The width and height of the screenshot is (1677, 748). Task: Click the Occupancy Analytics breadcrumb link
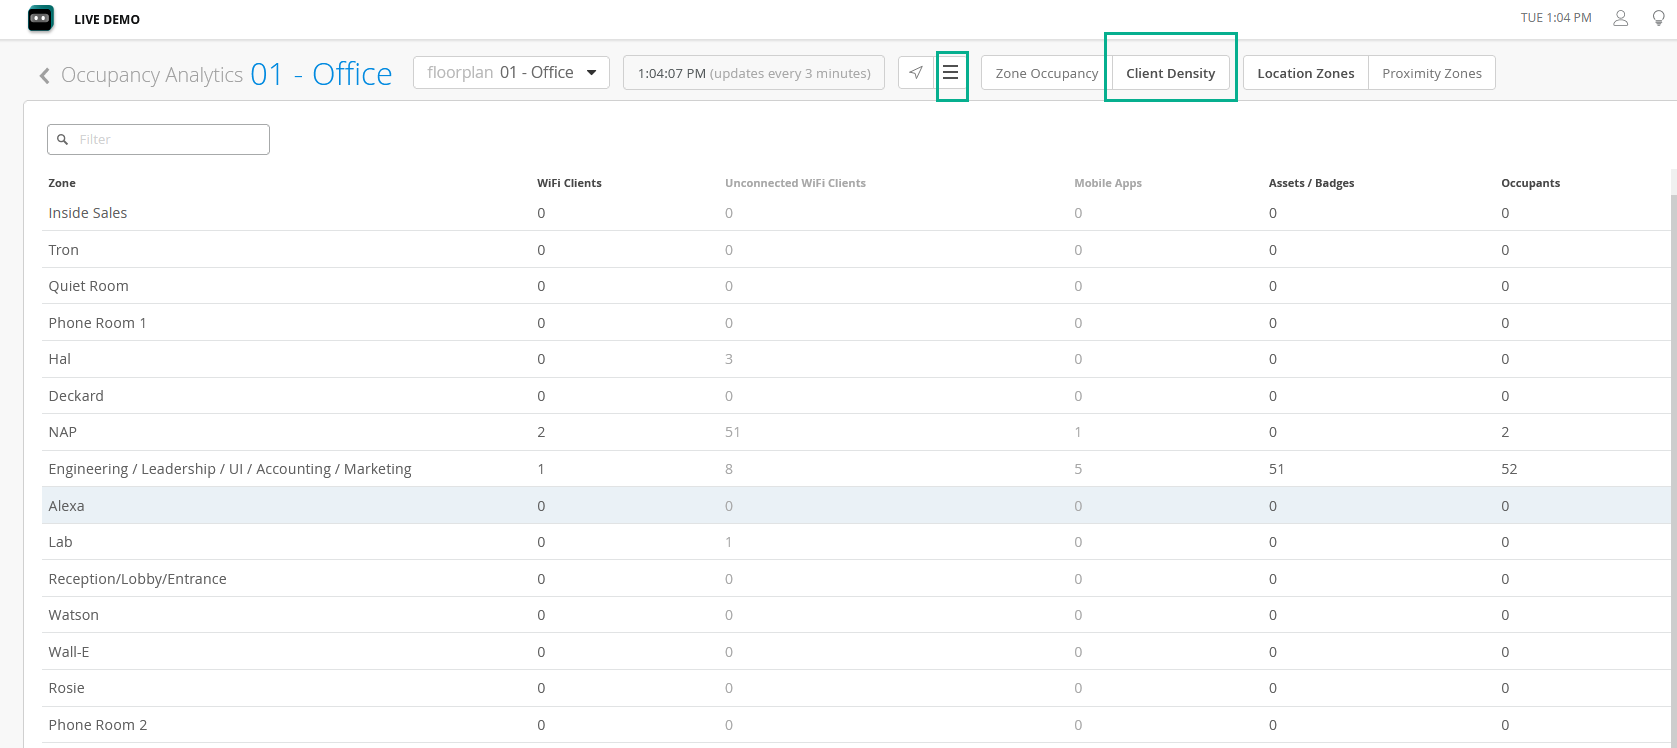point(152,75)
